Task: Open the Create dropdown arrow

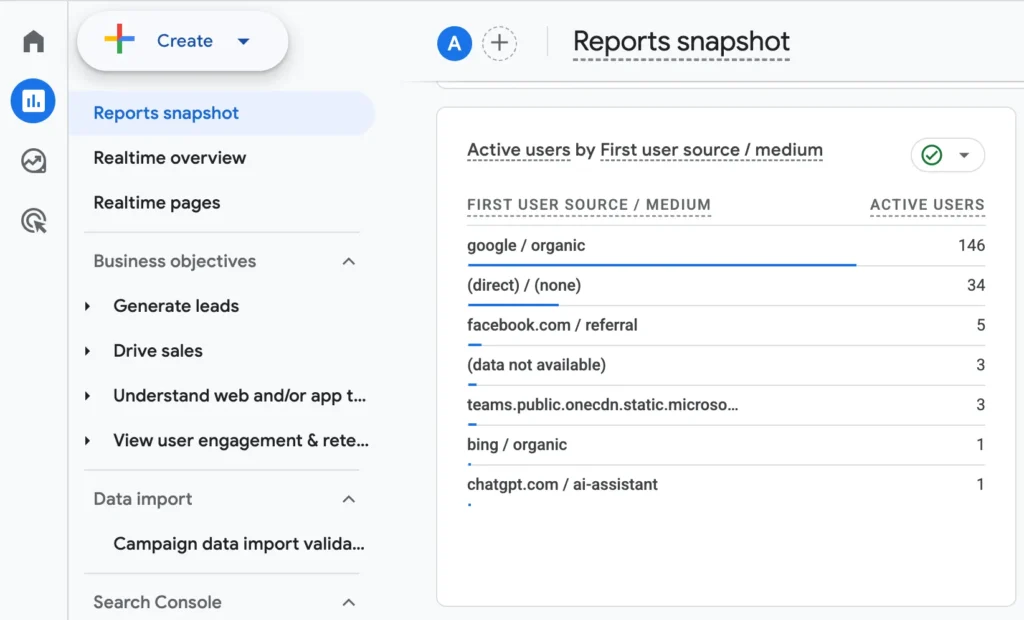Action: tap(244, 41)
